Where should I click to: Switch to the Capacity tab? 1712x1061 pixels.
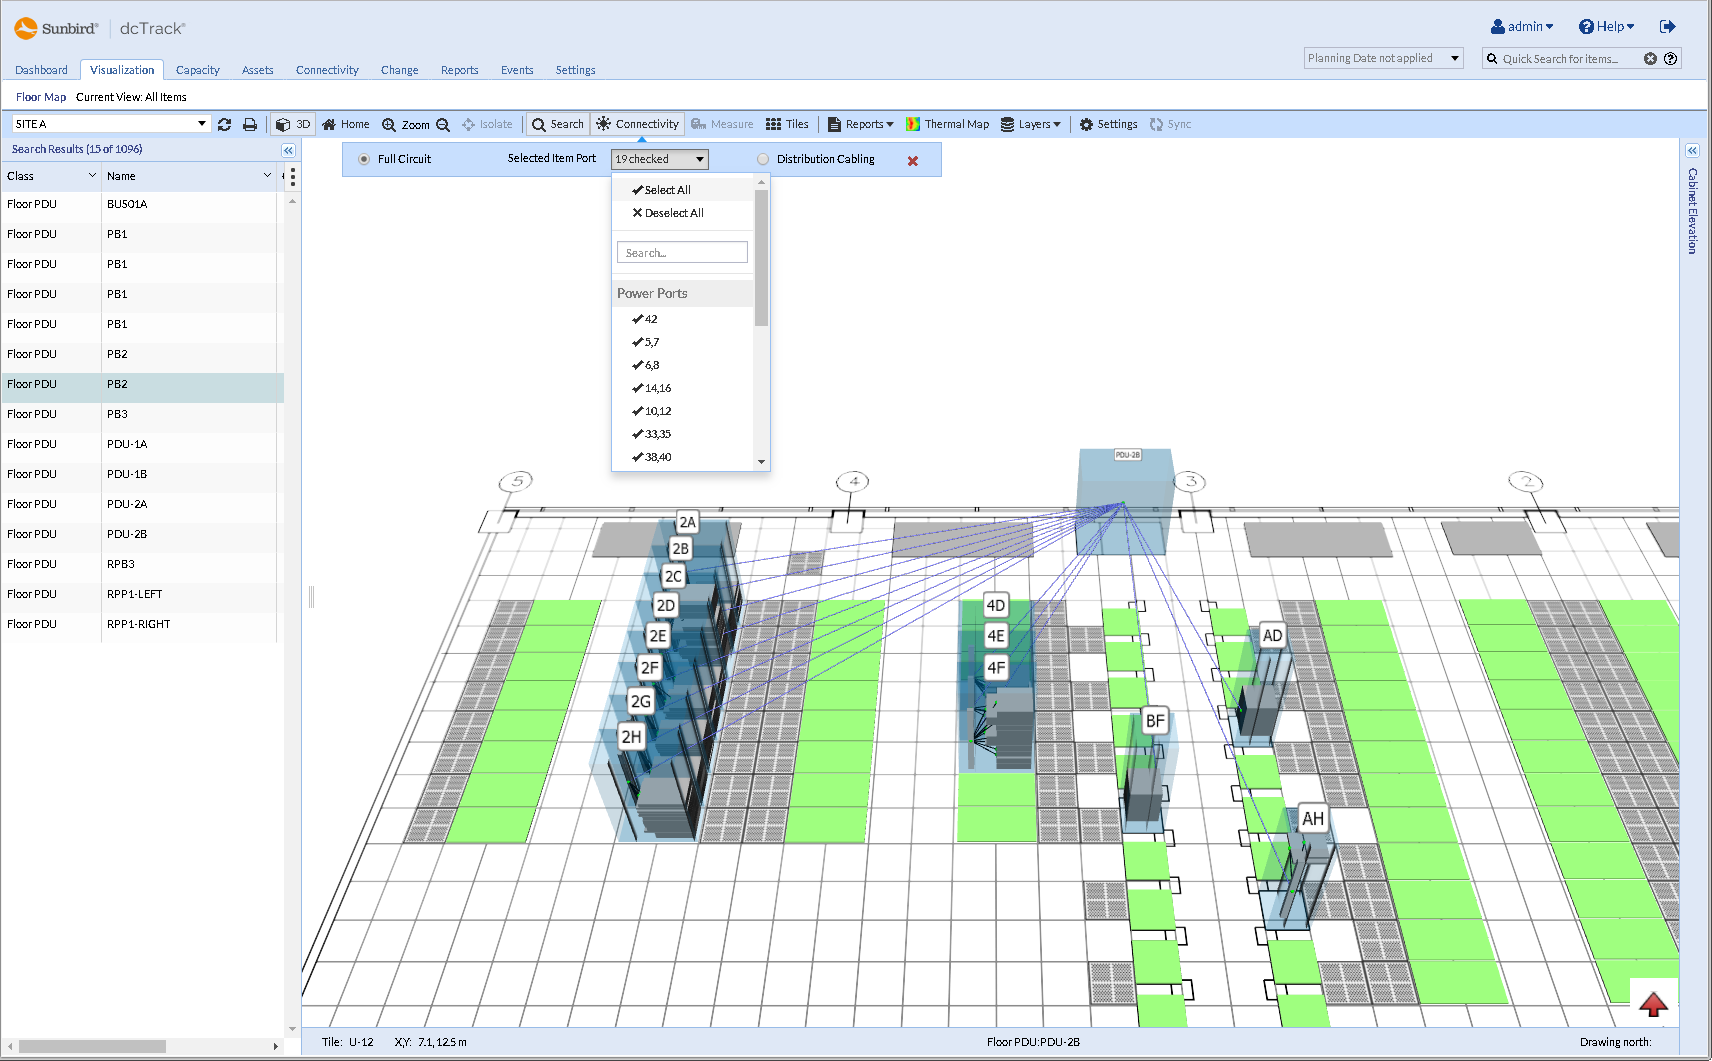[x=197, y=70]
